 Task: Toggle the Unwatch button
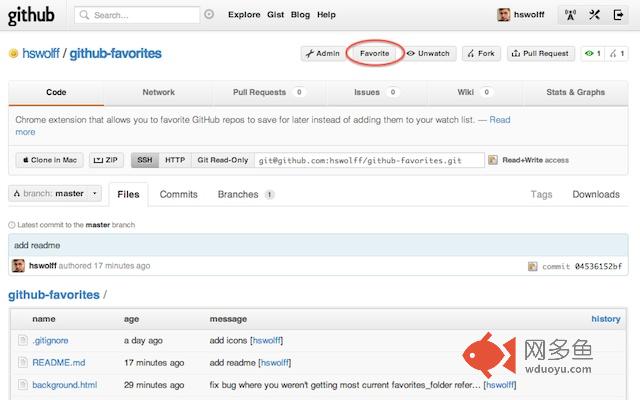pyautogui.click(x=428, y=53)
